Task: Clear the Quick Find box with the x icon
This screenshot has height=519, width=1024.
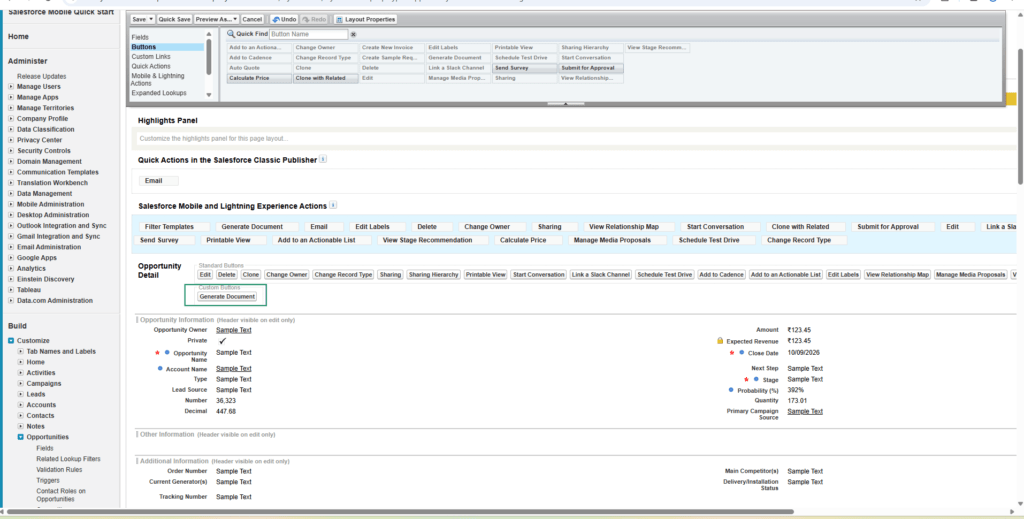Action: tap(353, 35)
